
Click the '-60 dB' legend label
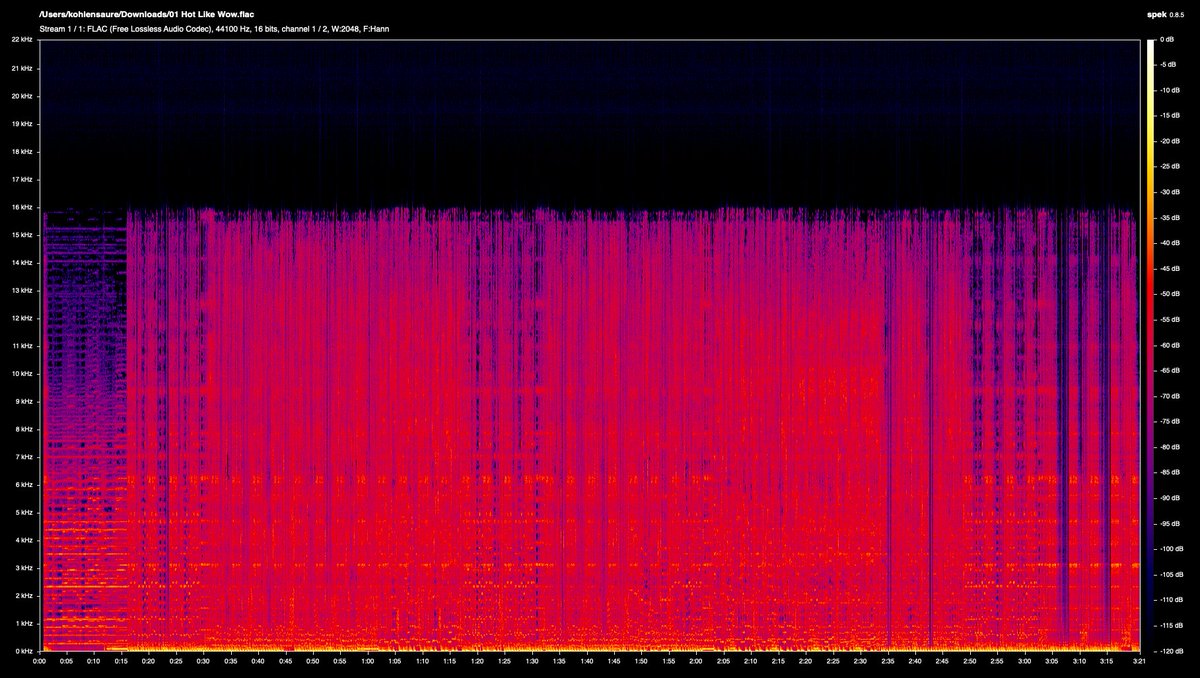point(1170,345)
